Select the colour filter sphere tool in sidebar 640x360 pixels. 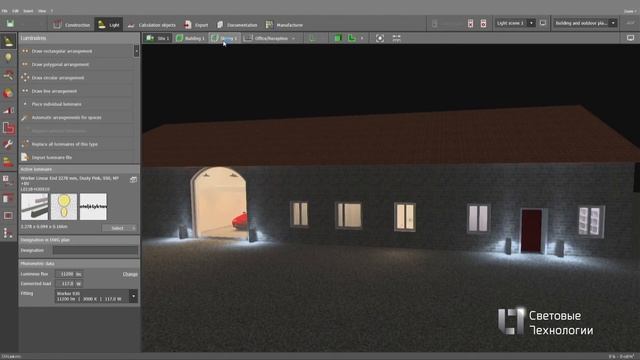[x=8, y=93]
